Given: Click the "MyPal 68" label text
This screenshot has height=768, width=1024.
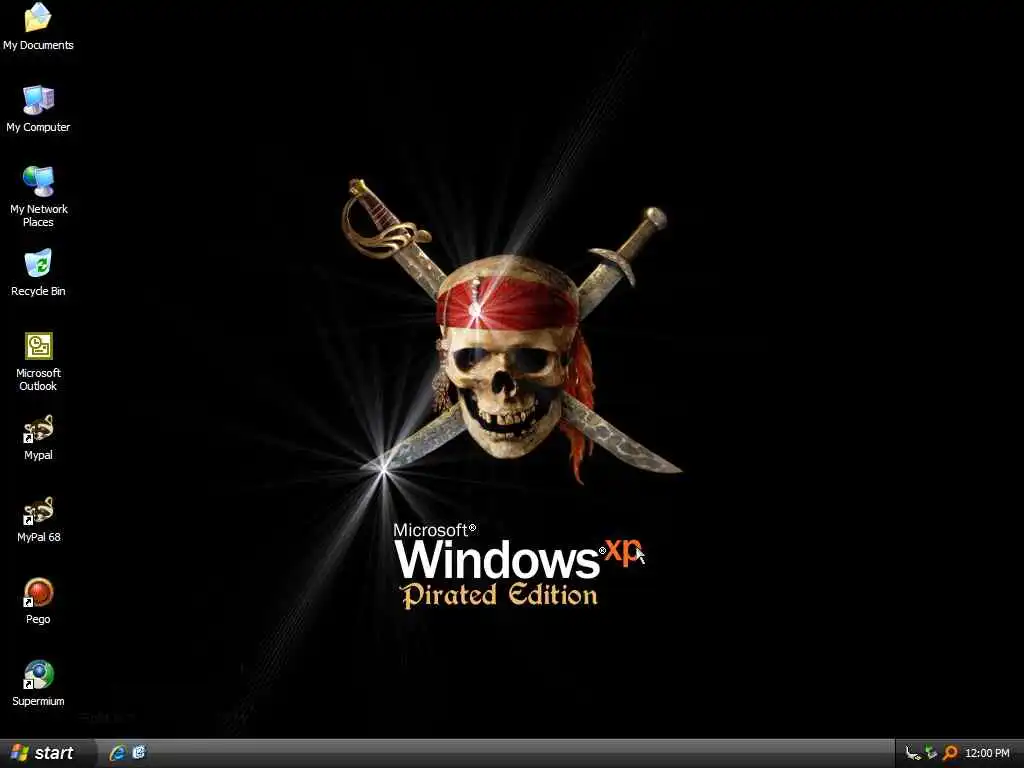Looking at the screenshot, I should 39,537.
